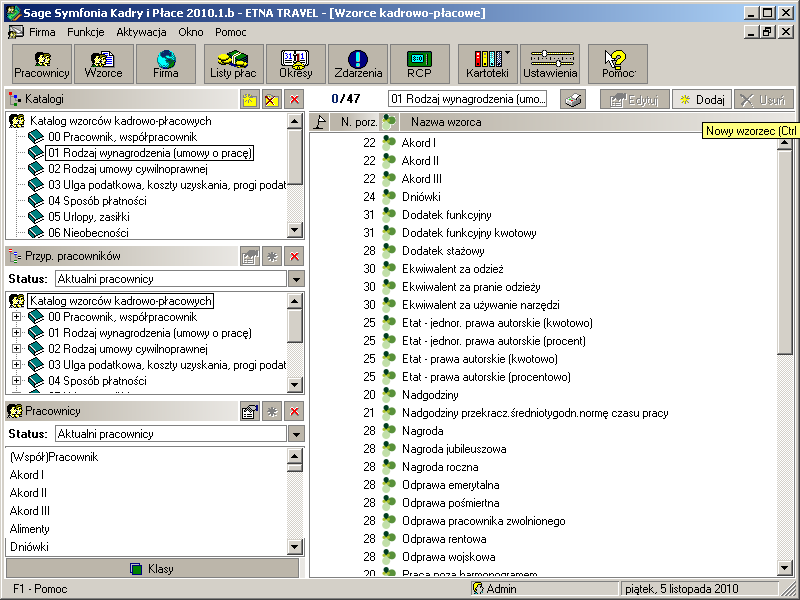Image resolution: width=800 pixels, height=600 pixels.
Task: Expand 02 Rodzaj umowy cywilnoprawnej in lower tree
Action: [16, 349]
